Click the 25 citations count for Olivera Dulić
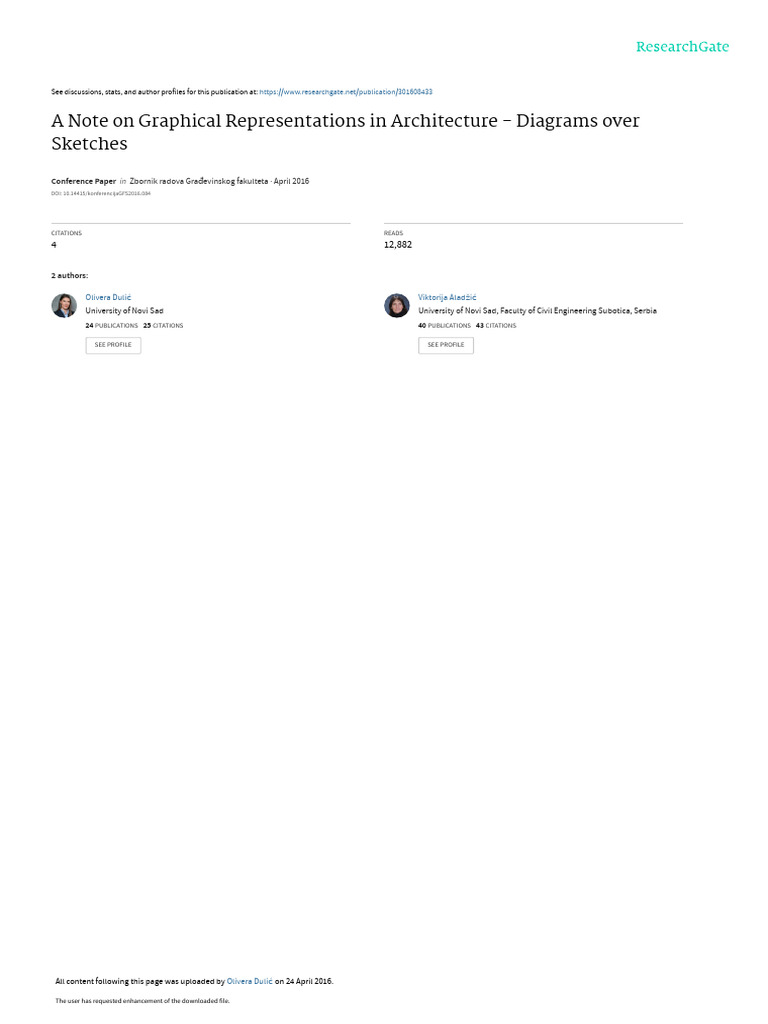The width and height of the screenshot is (768, 1024). (163, 325)
